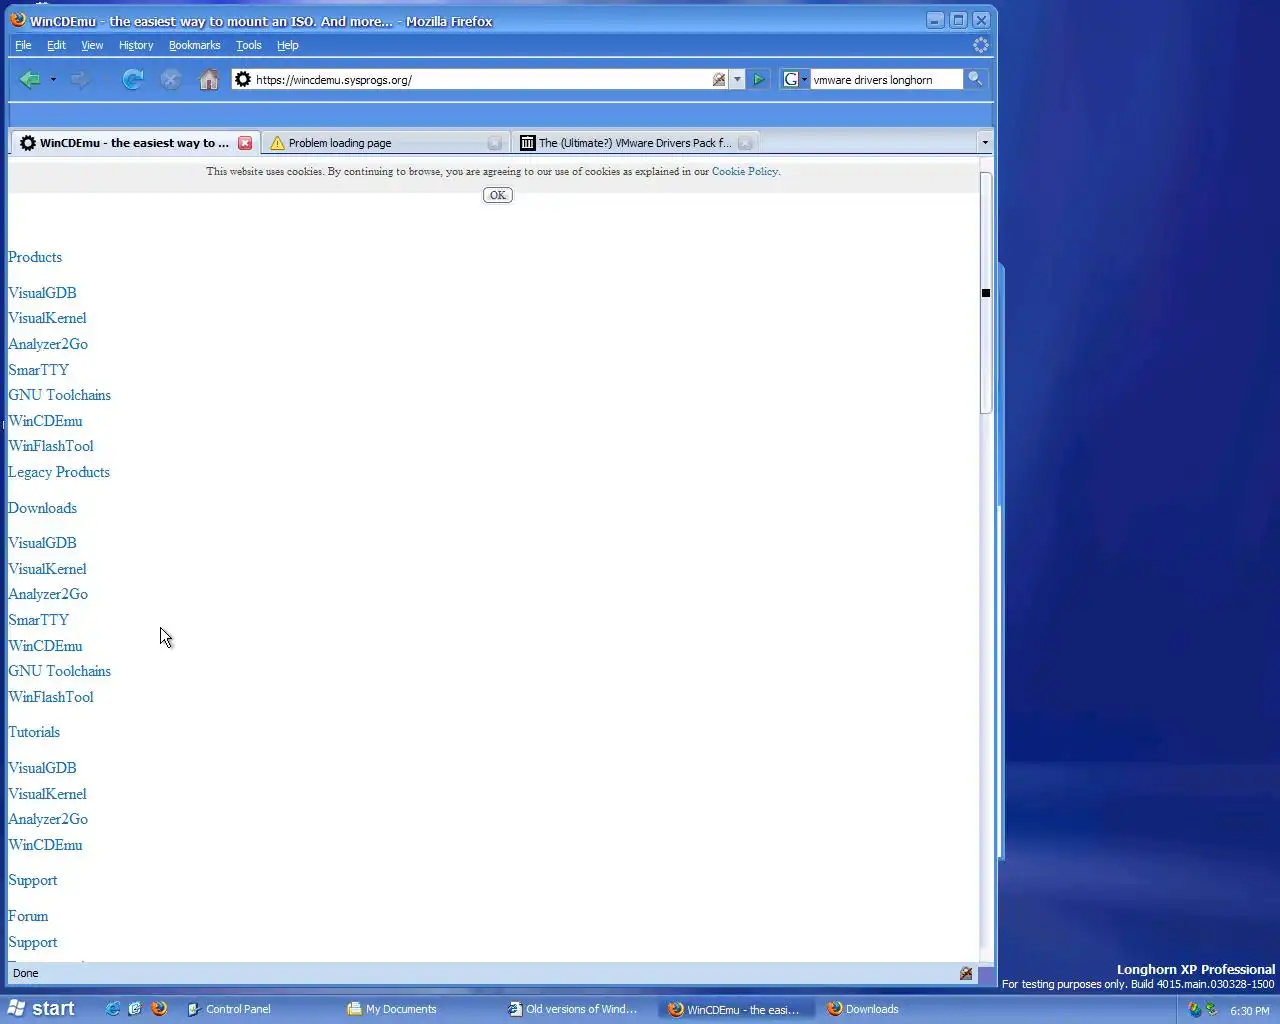The height and width of the screenshot is (1024, 1280).
Task: Click the Downloads heading link
Action: coord(42,508)
